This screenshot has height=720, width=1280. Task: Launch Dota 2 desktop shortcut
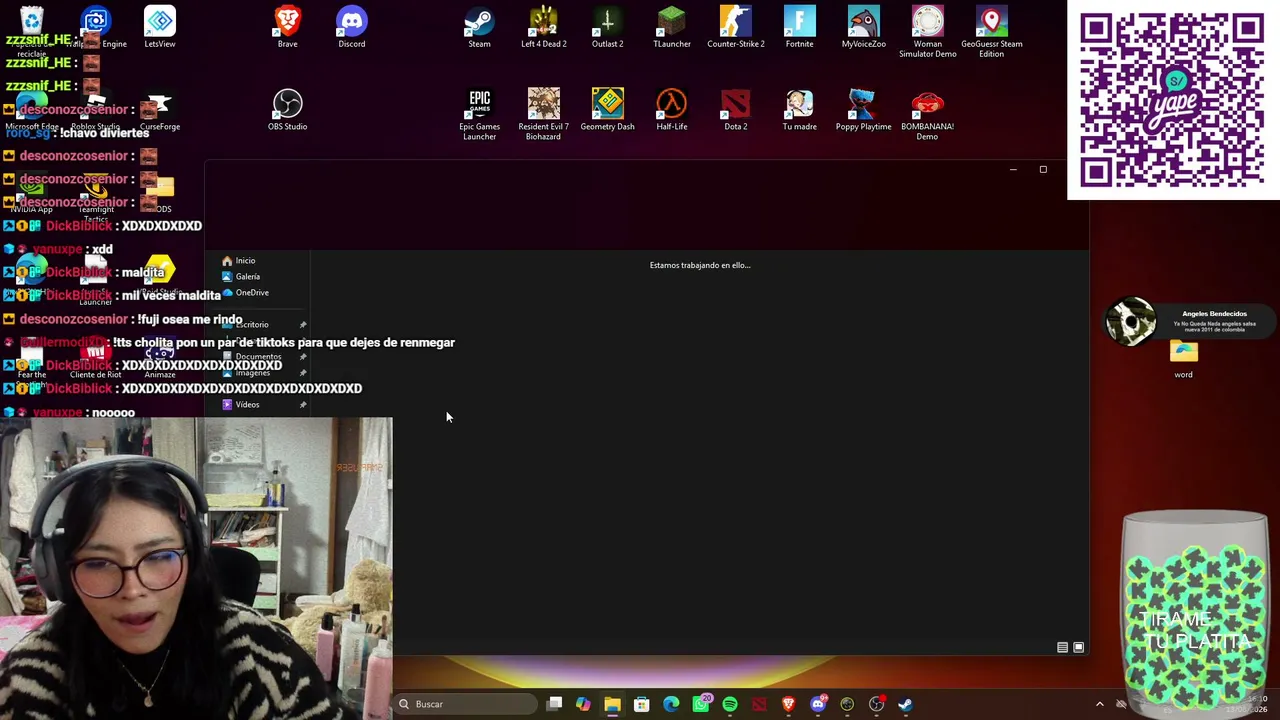click(735, 110)
